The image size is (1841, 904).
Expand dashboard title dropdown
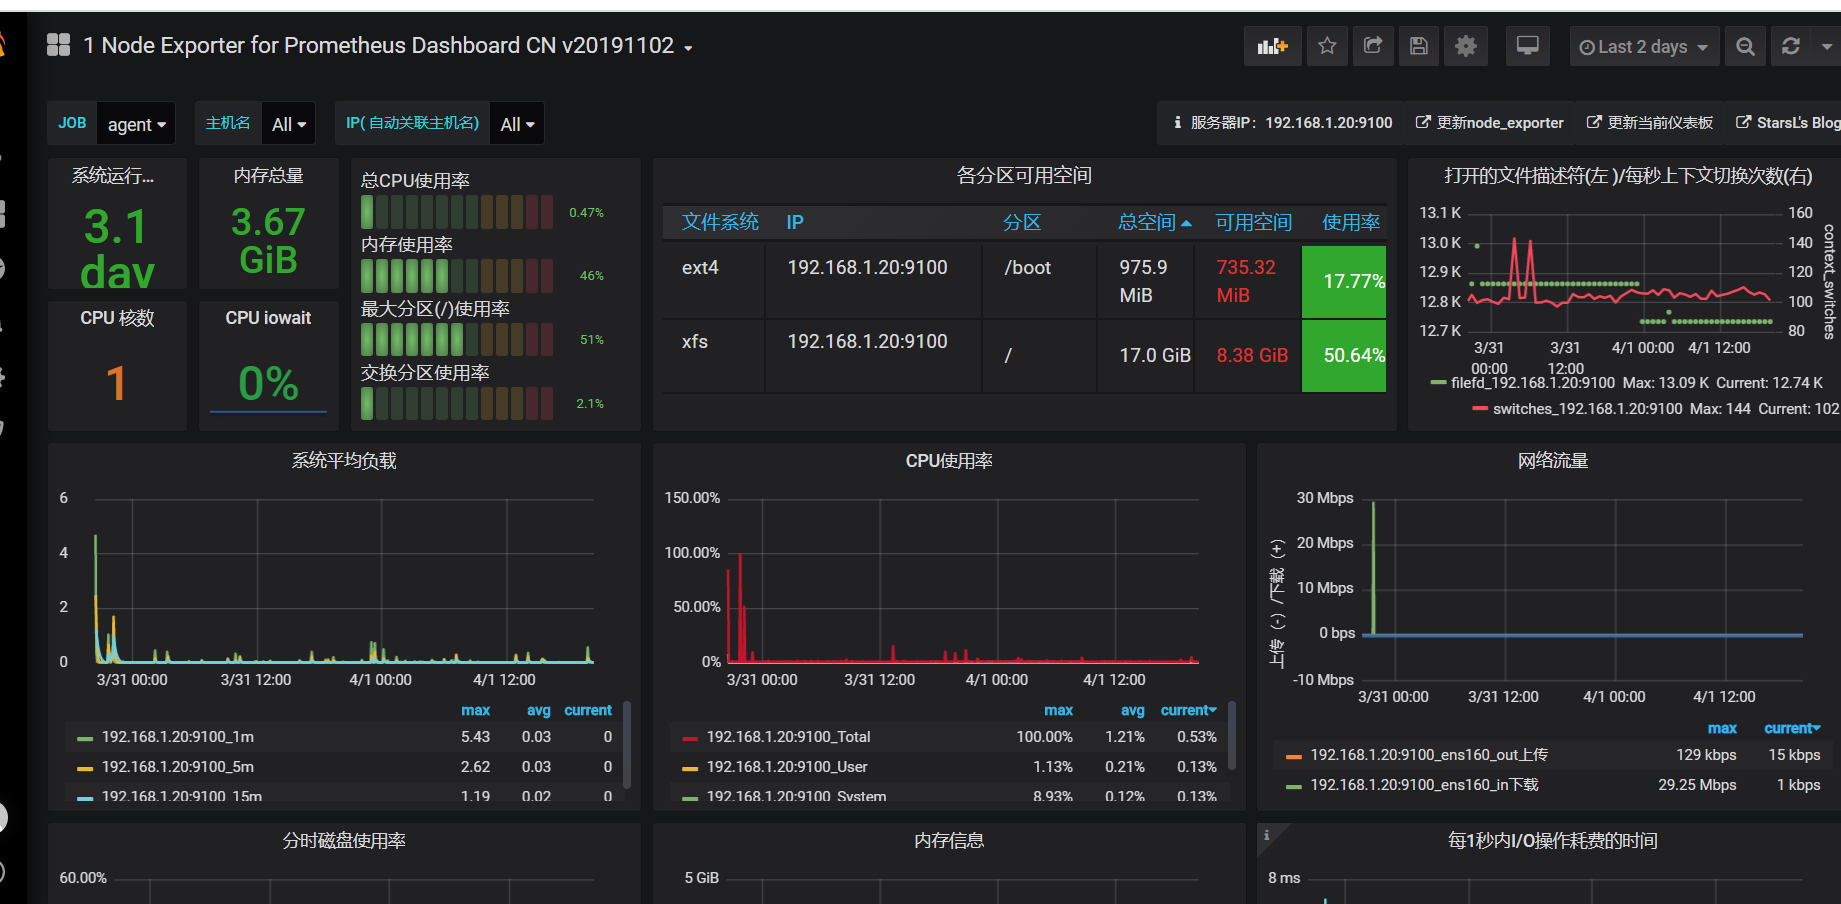(688, 47)
